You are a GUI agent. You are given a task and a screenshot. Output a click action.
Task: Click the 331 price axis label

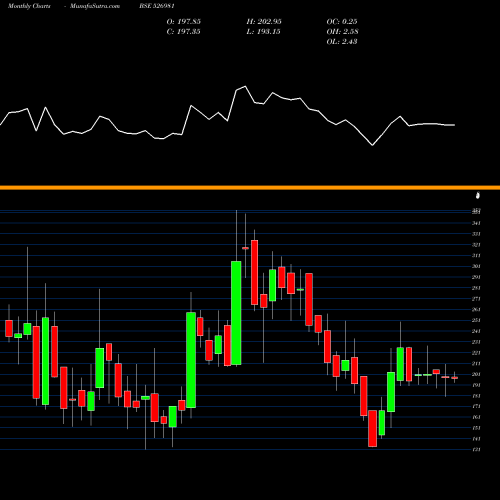[x=476, y=234]
